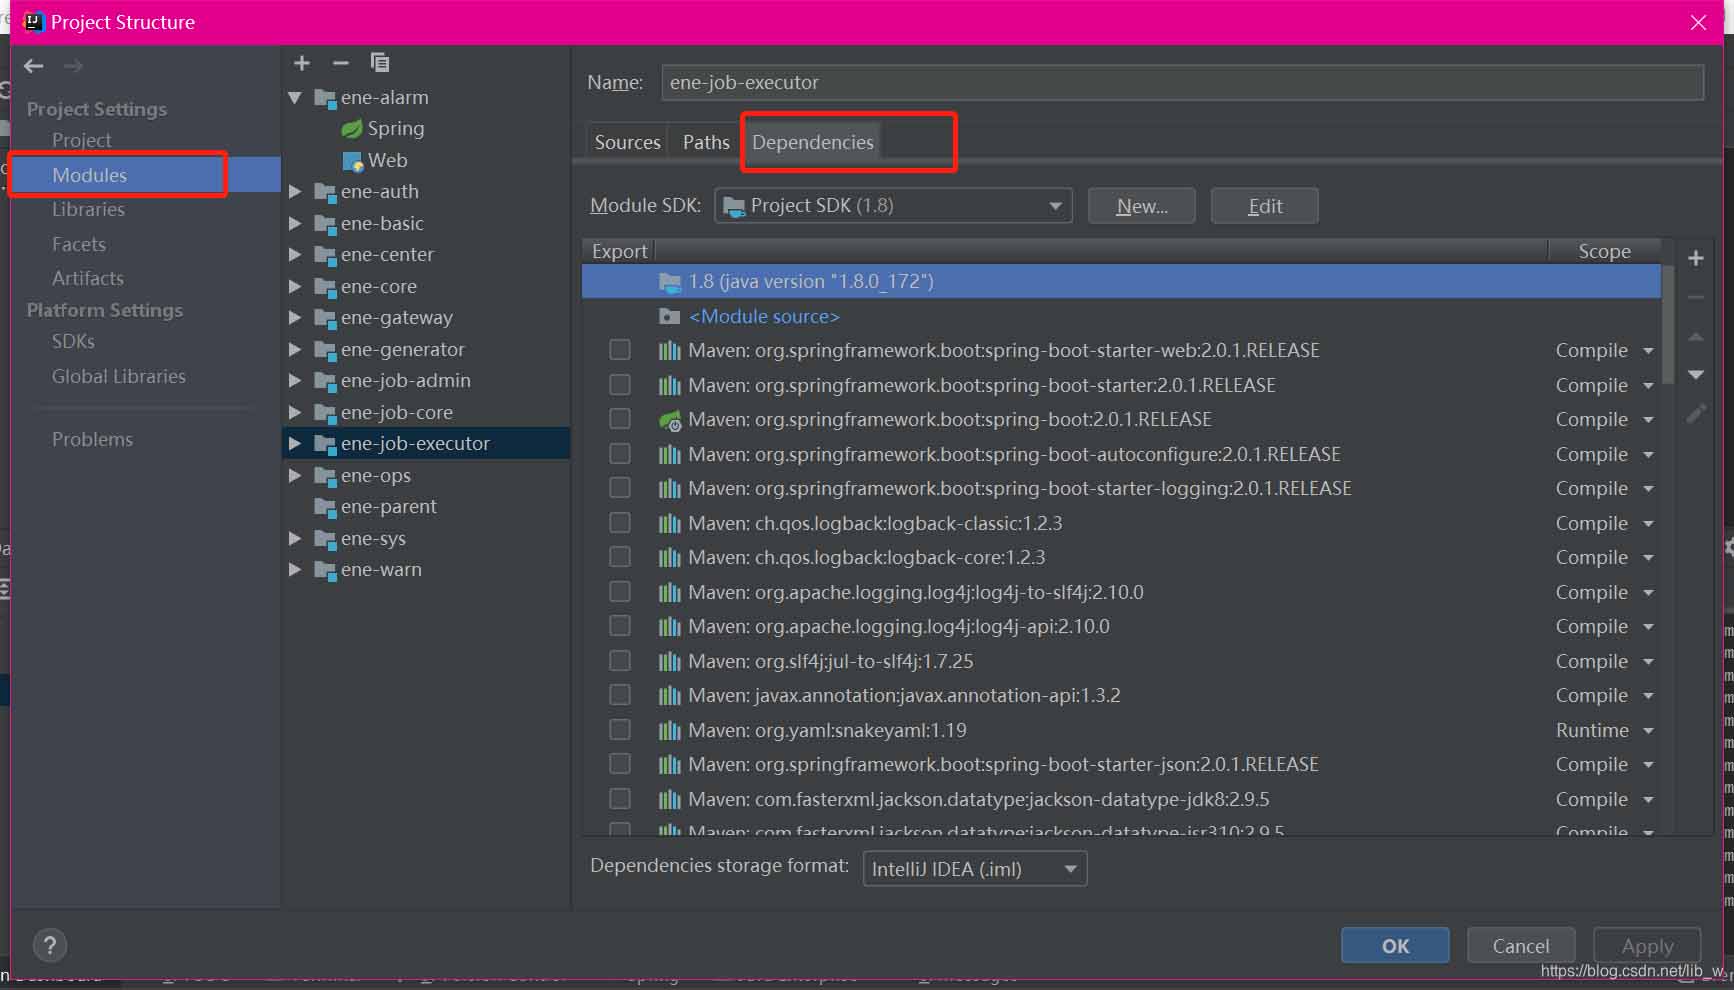1734x990 pixels.
Task: Open Artifacts in Project Settings
Action: 88,278
